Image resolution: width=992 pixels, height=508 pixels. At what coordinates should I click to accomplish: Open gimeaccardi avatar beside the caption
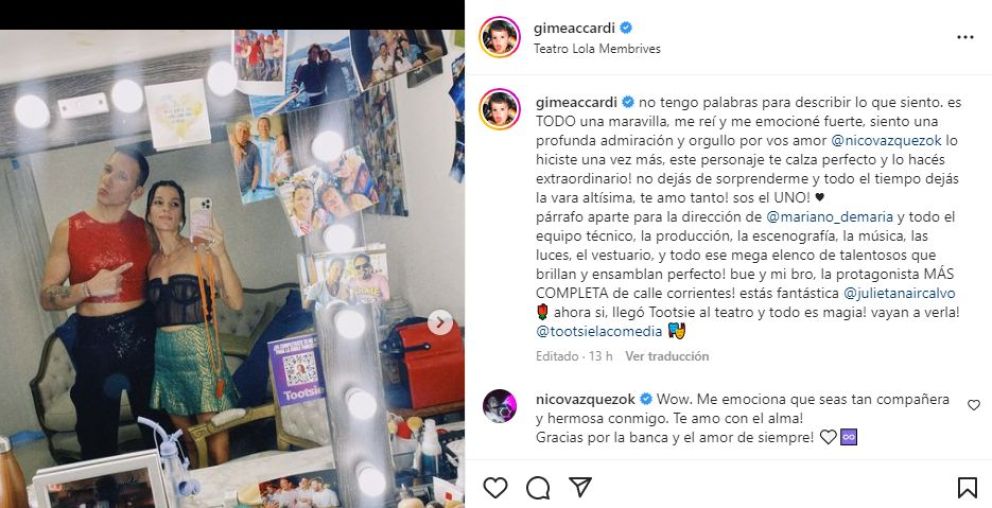point(500,109)
